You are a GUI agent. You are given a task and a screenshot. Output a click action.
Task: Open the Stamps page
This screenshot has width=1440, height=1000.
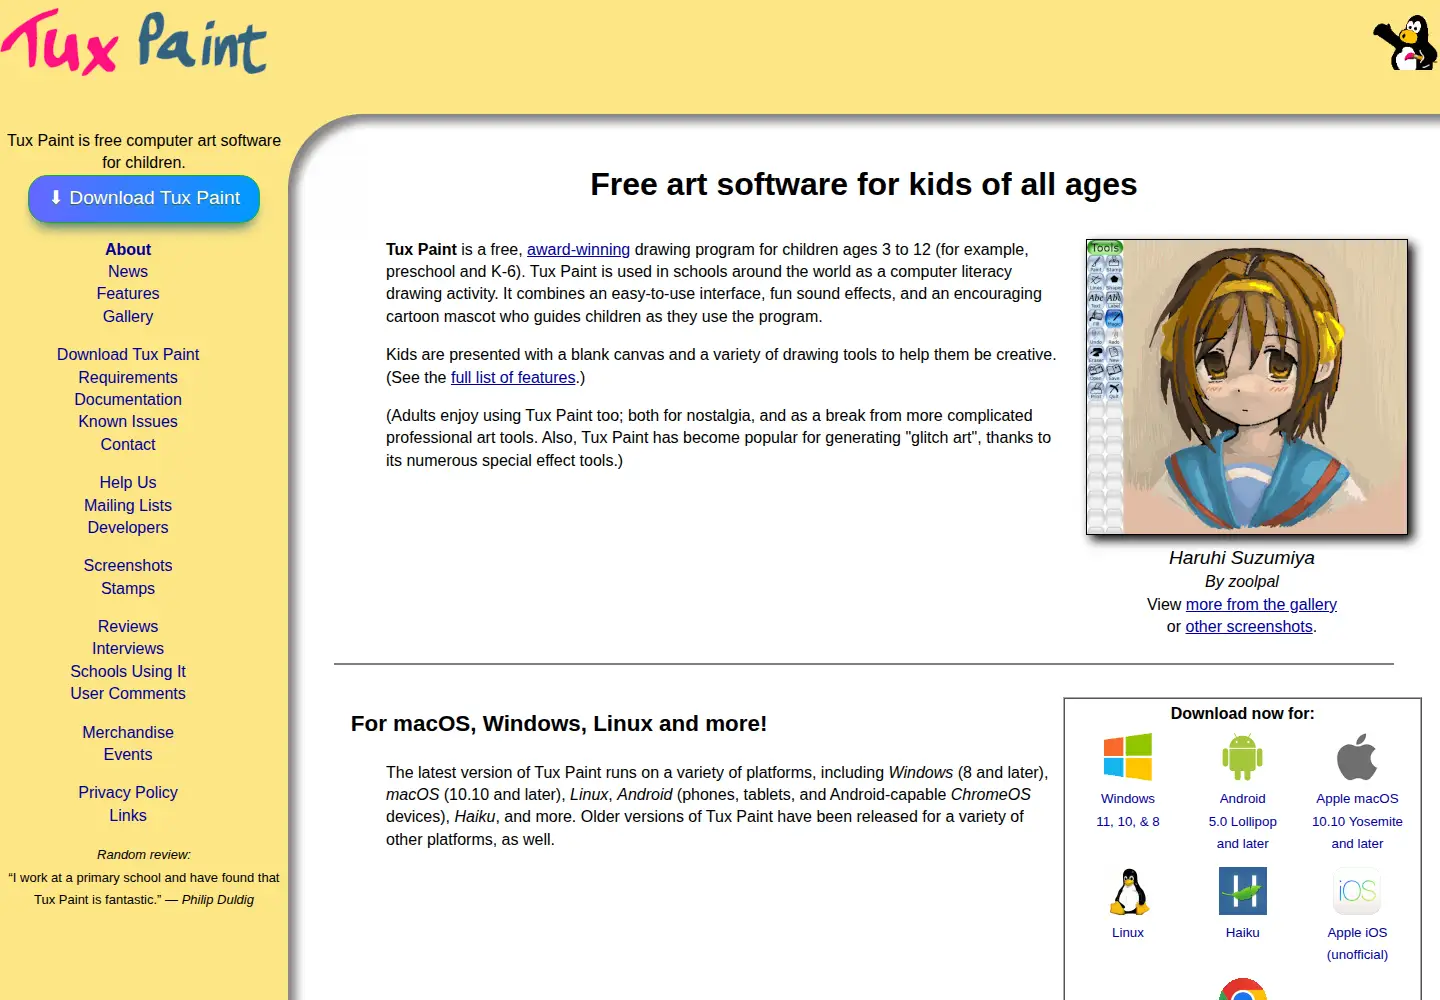[x=128, y=588]
